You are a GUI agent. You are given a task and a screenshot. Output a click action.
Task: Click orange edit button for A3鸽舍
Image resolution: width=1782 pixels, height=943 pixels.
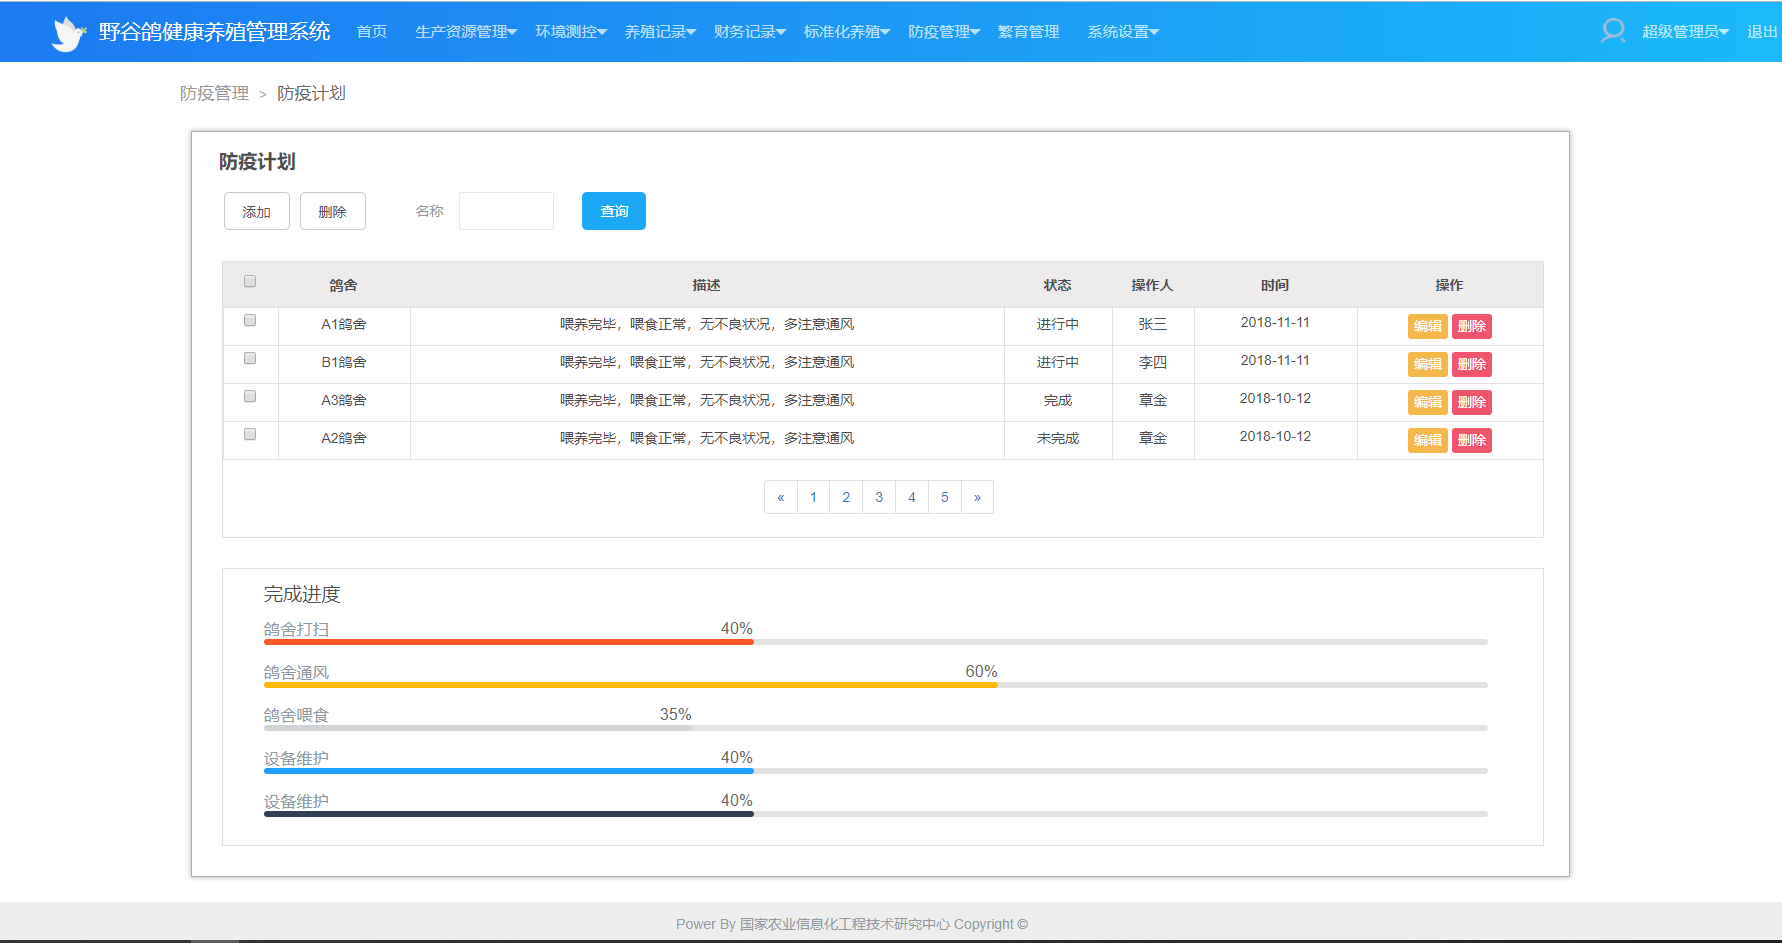coord(1427,402)
